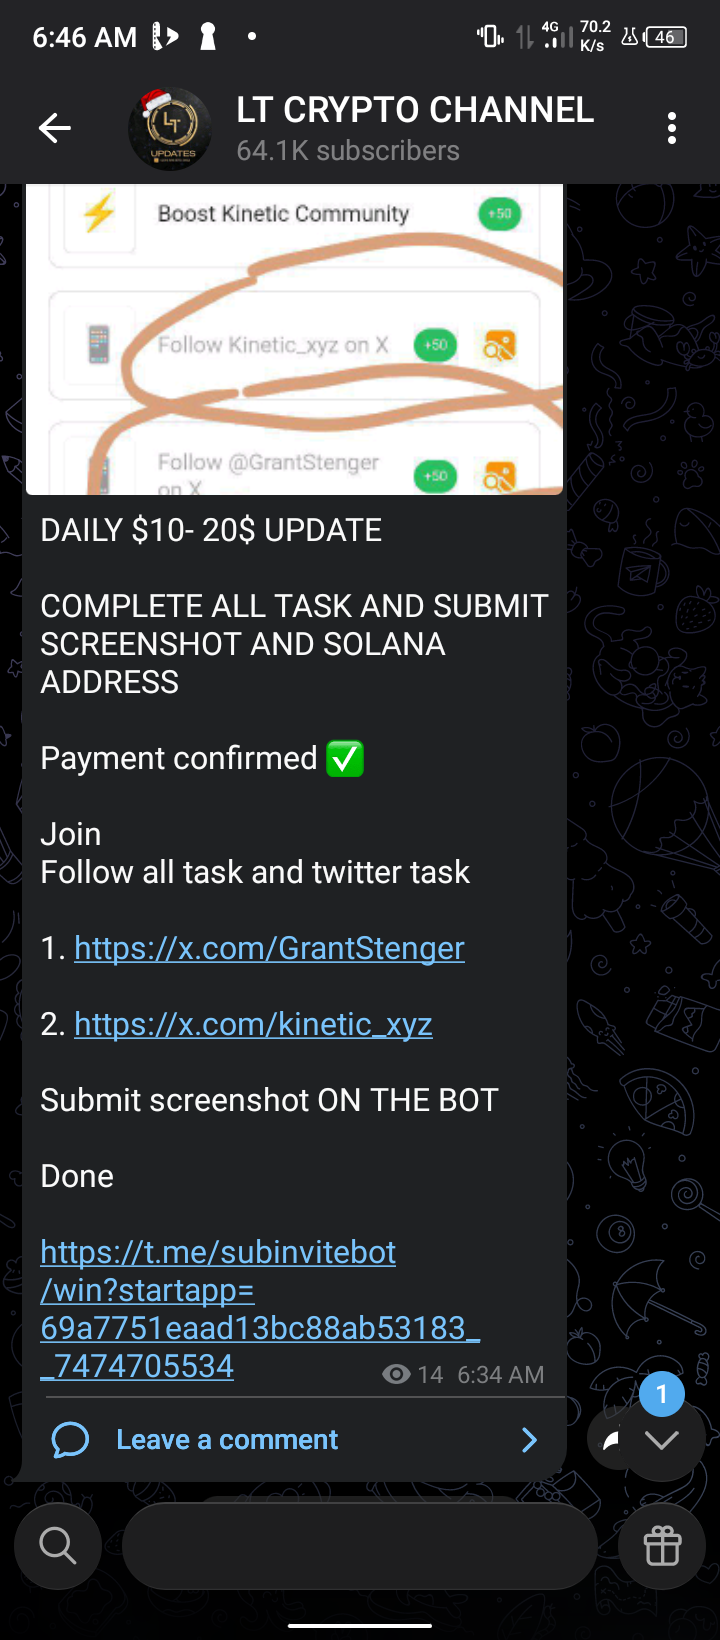Tap the 64.1K subscribers subtitle
Screen dimensions: 720x1640
click(x=348, y=151)
